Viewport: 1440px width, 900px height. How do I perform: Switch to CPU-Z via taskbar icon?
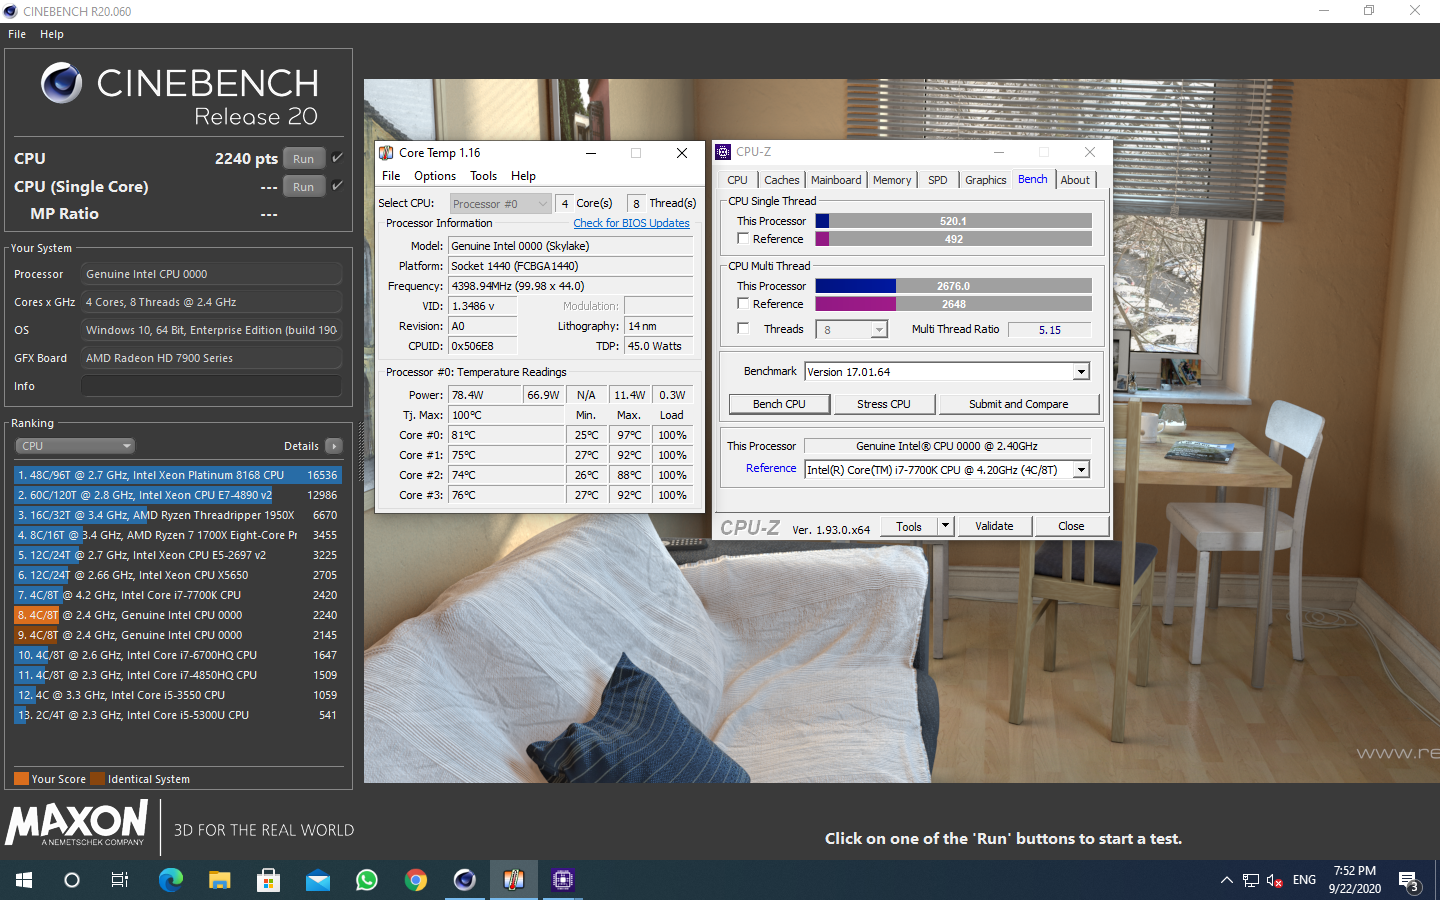563,880
